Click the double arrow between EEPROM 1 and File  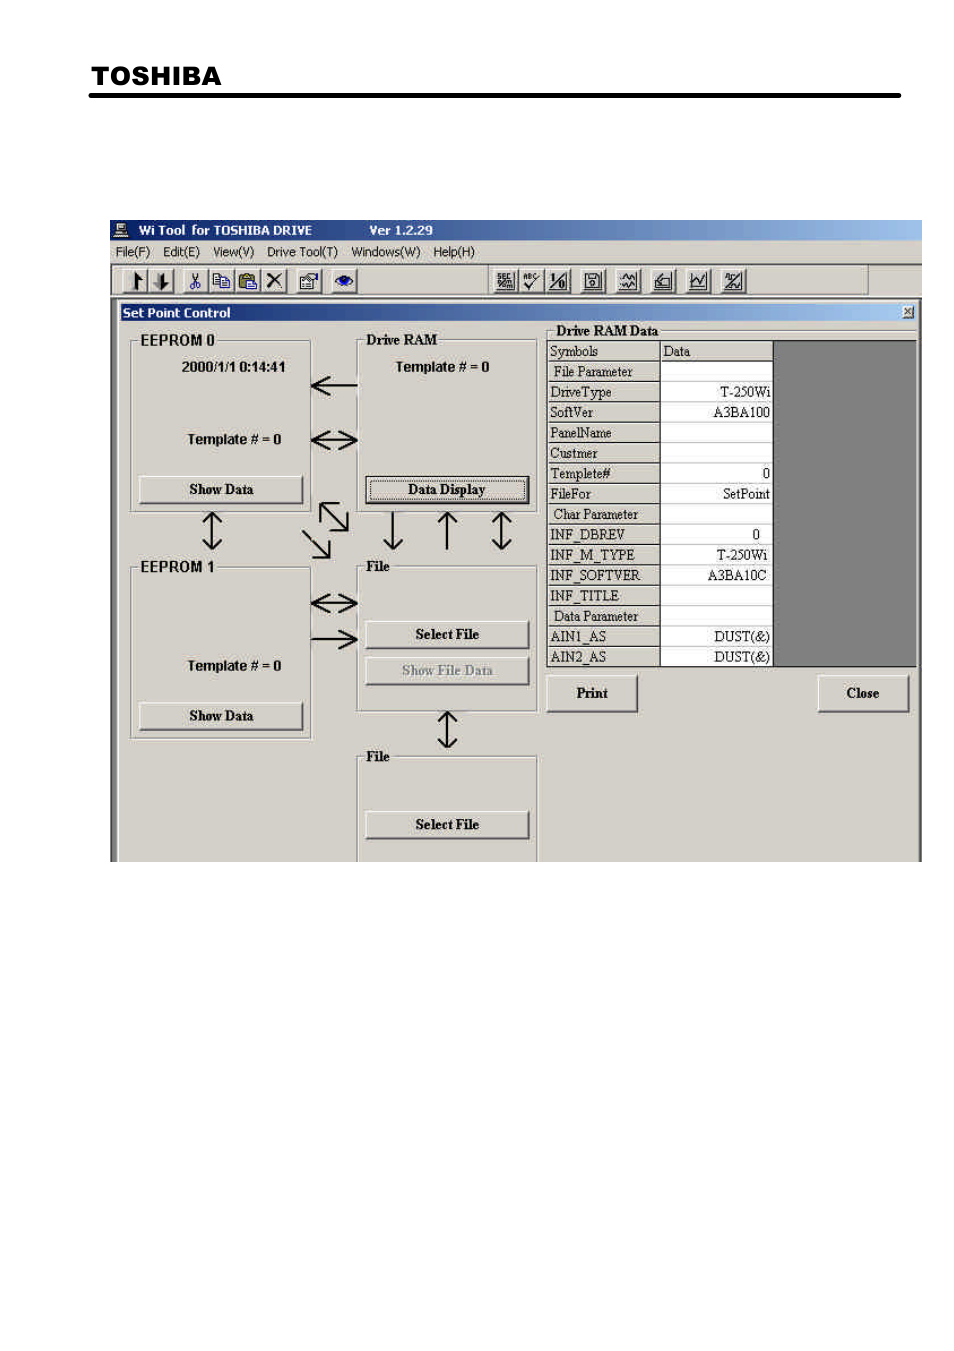click(x=334, y=603)
